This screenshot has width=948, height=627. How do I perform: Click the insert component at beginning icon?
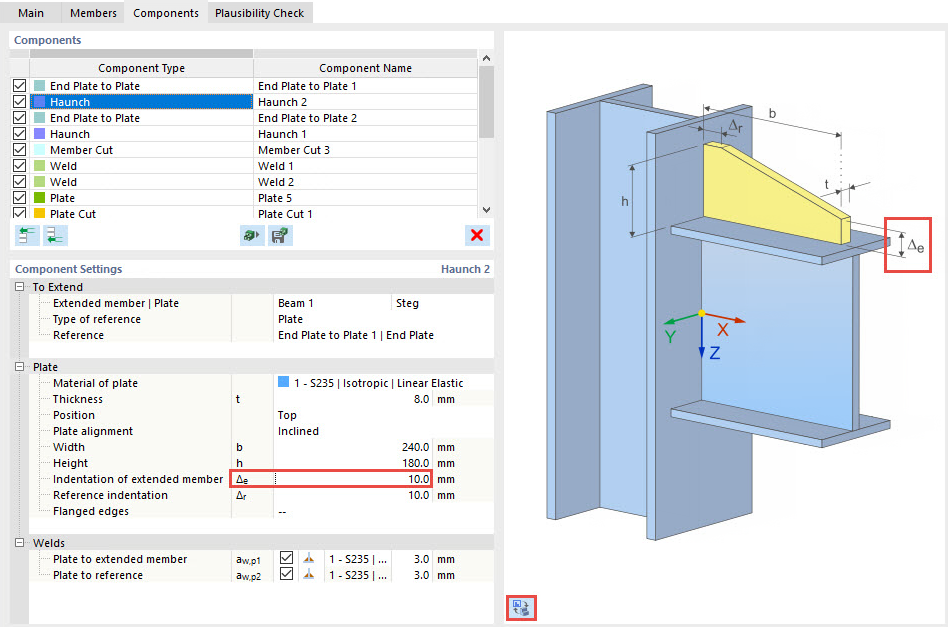pos(27,235)
